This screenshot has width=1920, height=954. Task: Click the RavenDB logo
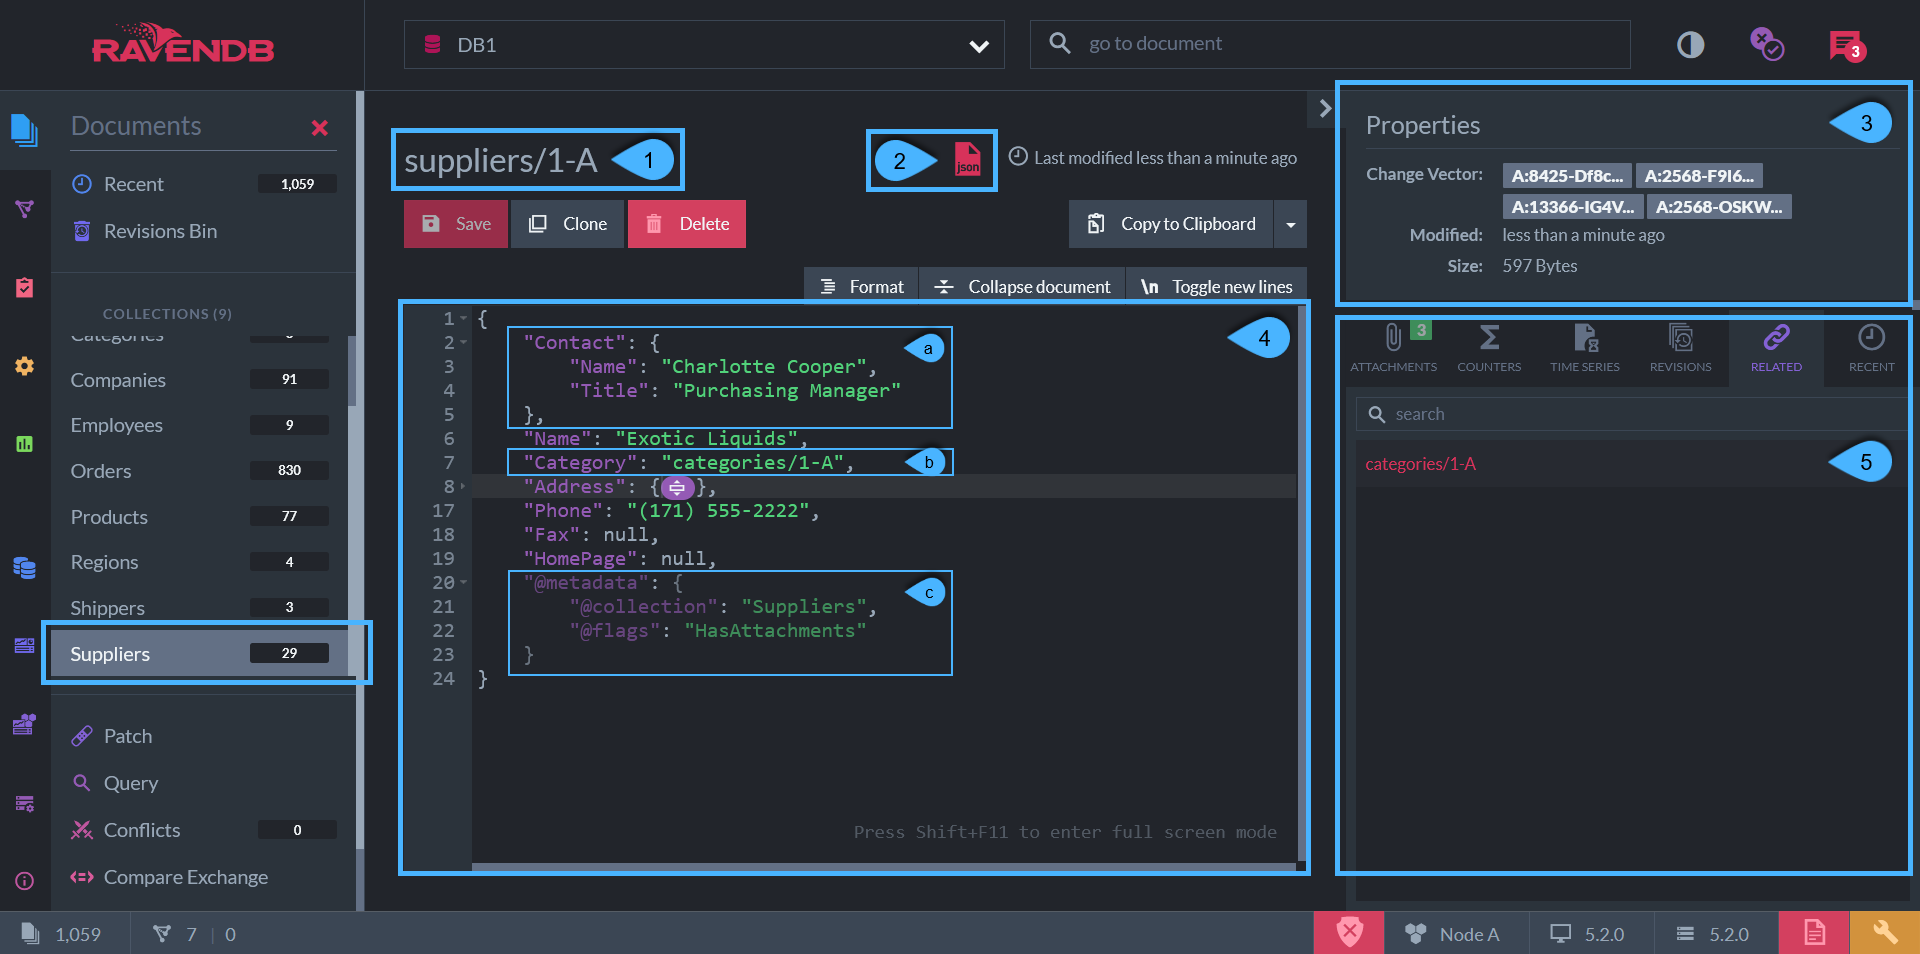pyautogui.click(x=183, y=44)
